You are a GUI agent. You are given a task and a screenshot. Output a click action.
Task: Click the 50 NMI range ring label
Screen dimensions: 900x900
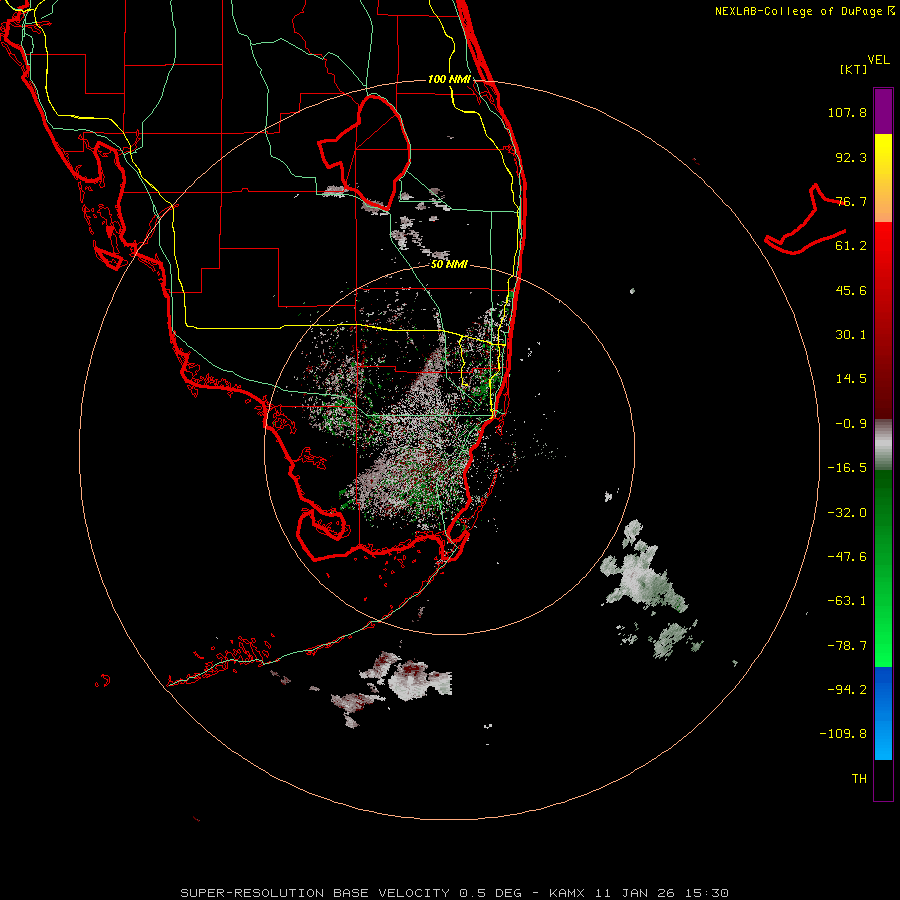tap(449, 265)
